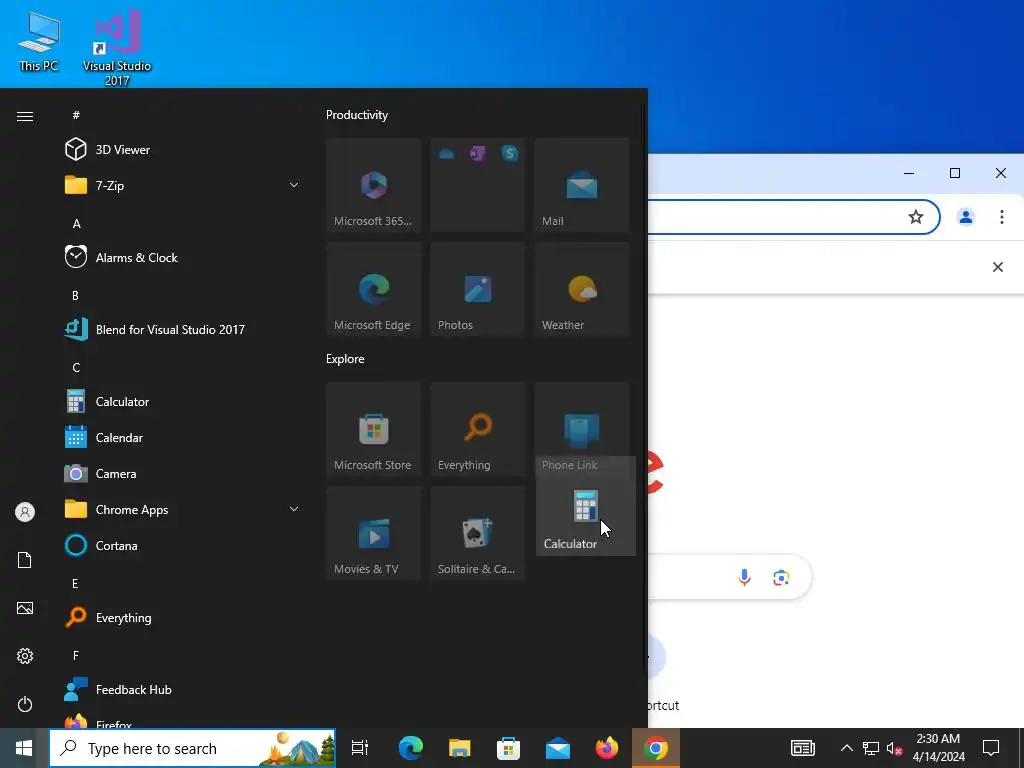Open the Phone Link tile

click(x=582, y=421)
